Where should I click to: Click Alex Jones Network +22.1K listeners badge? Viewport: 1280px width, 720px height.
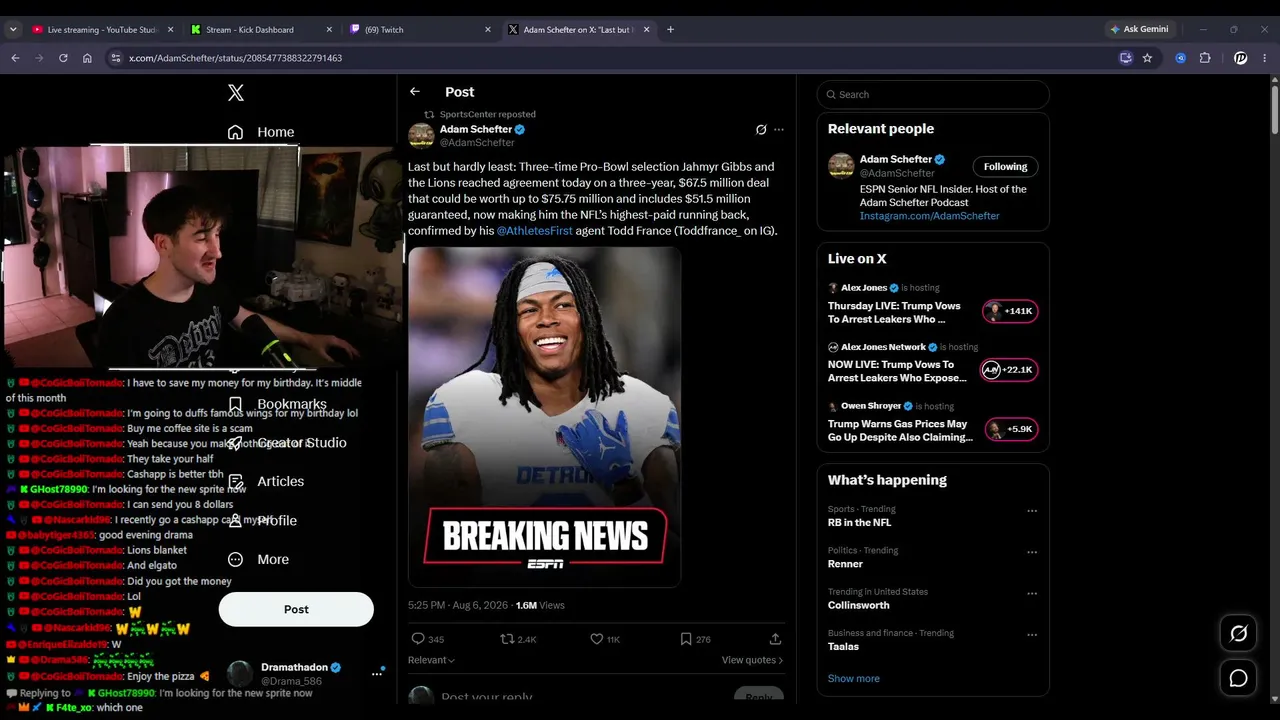[x=1010, y=370]
